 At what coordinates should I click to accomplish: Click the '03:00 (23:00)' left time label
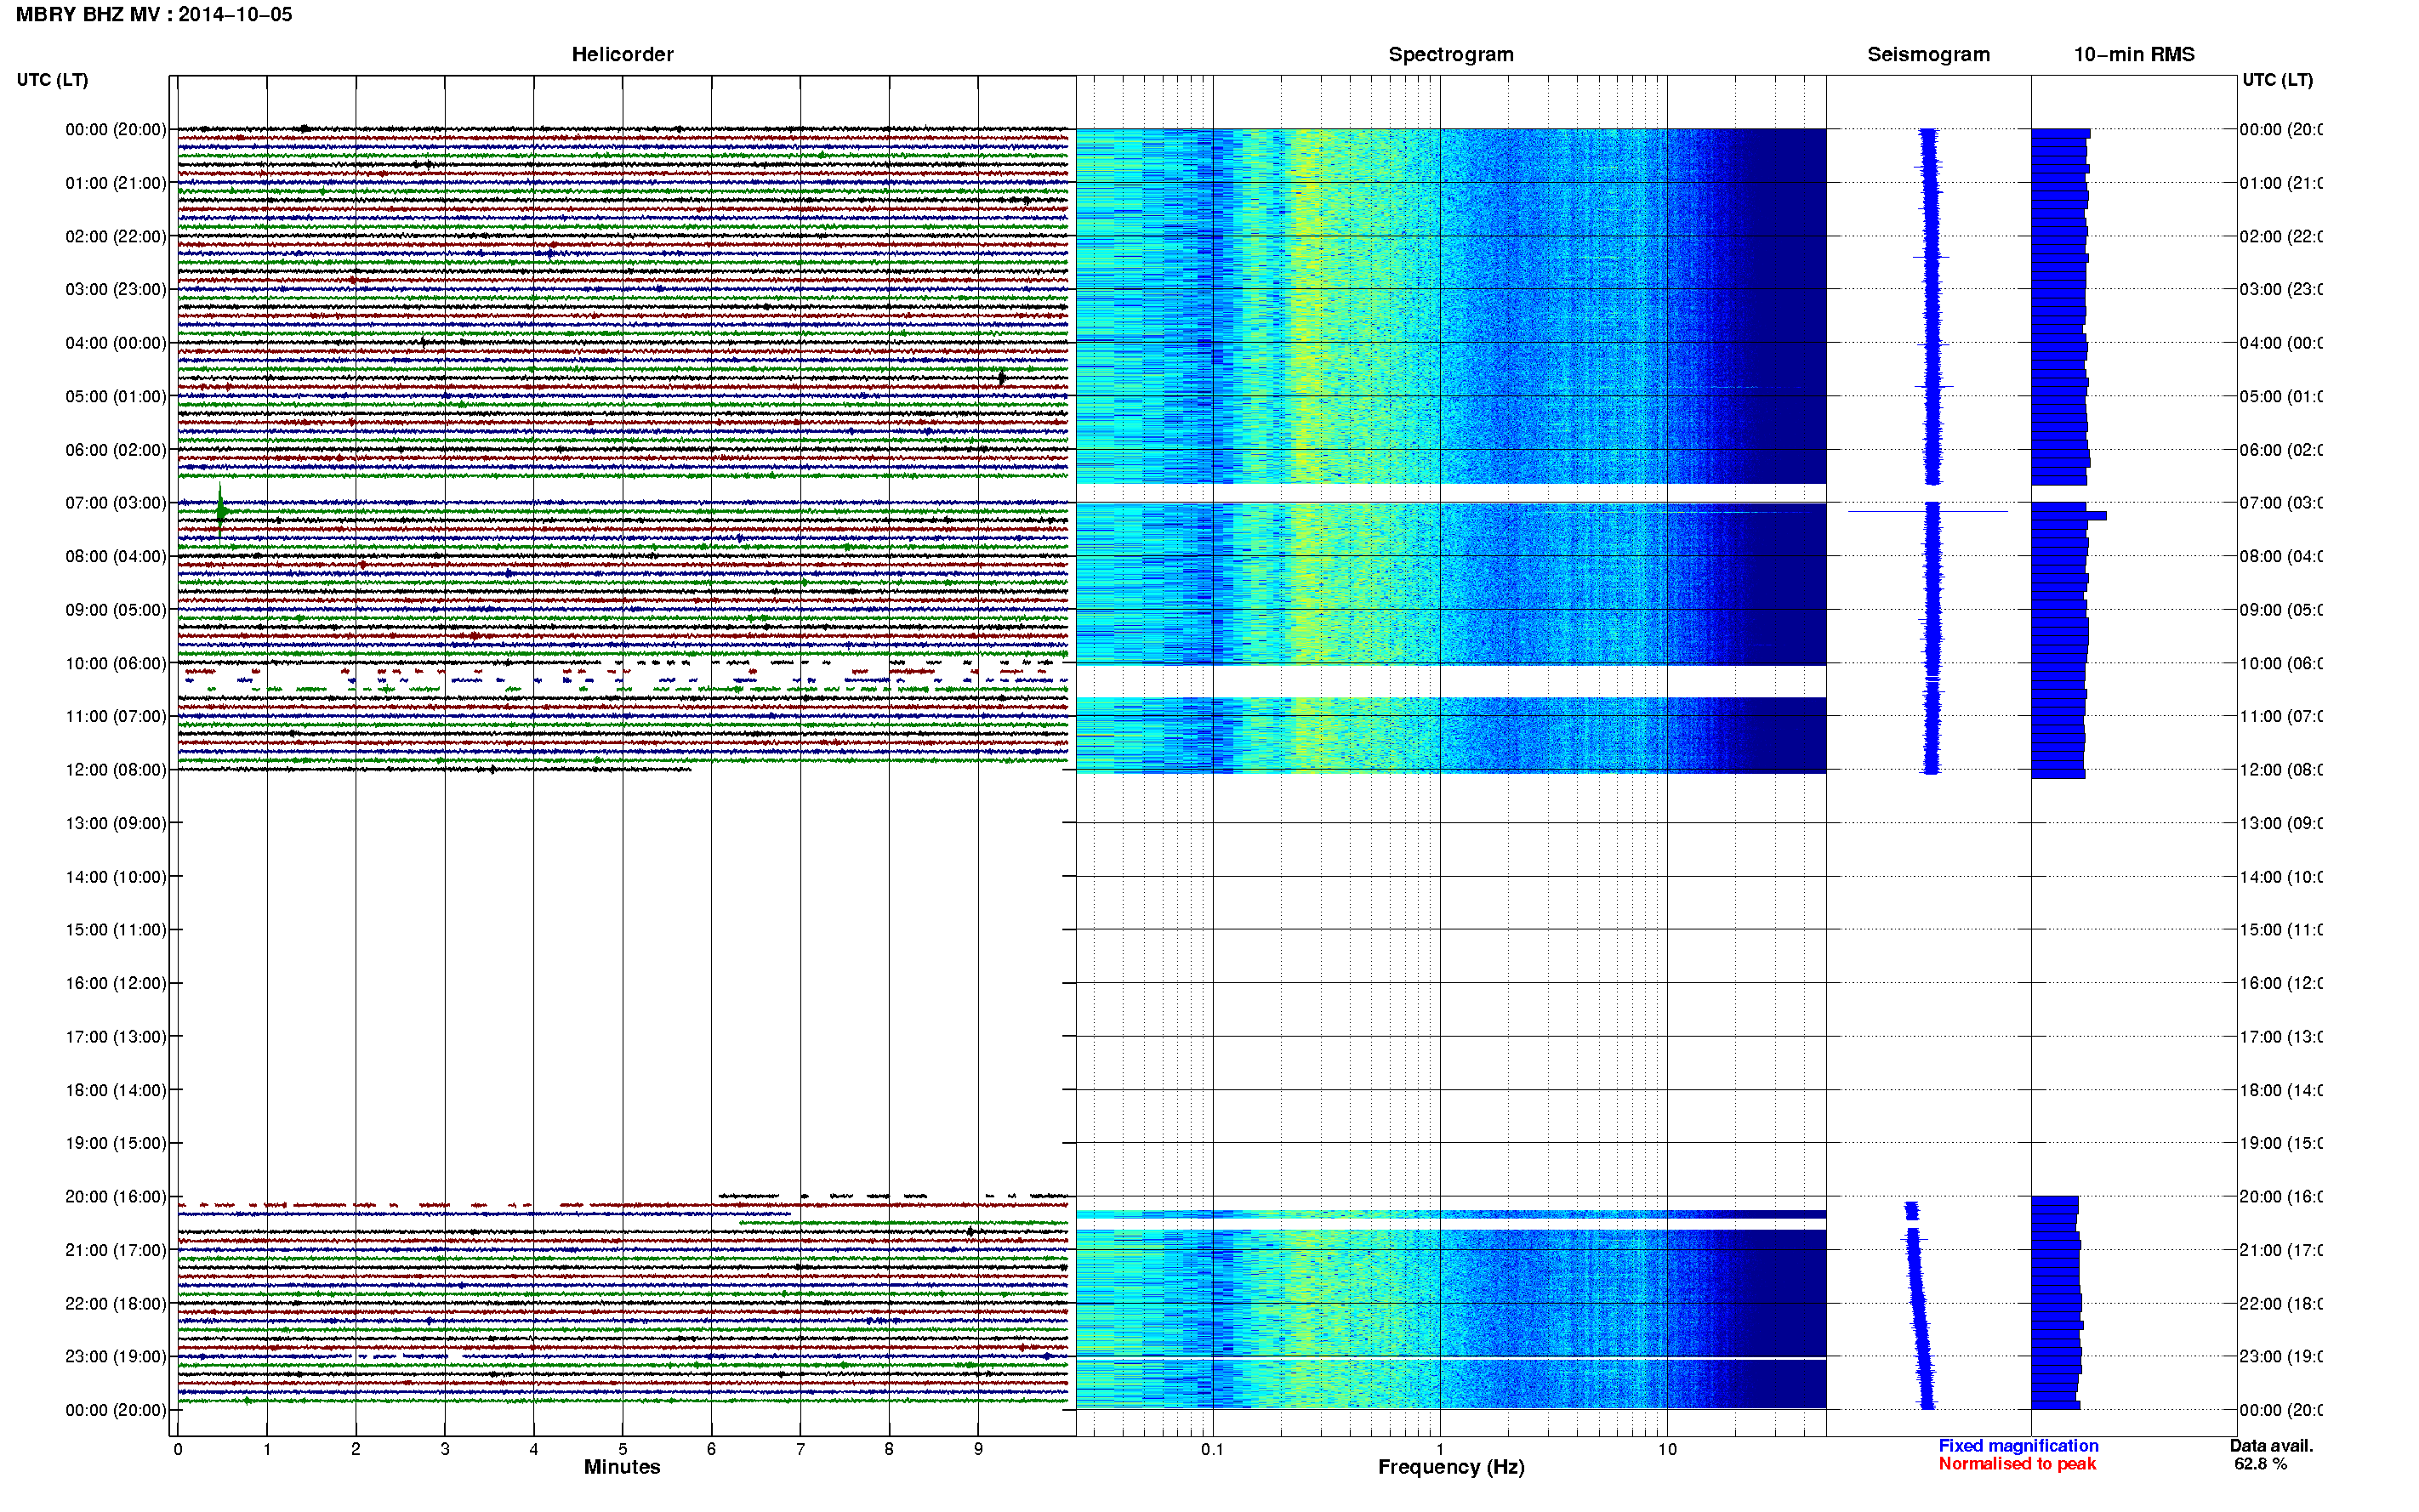[116, 289]
